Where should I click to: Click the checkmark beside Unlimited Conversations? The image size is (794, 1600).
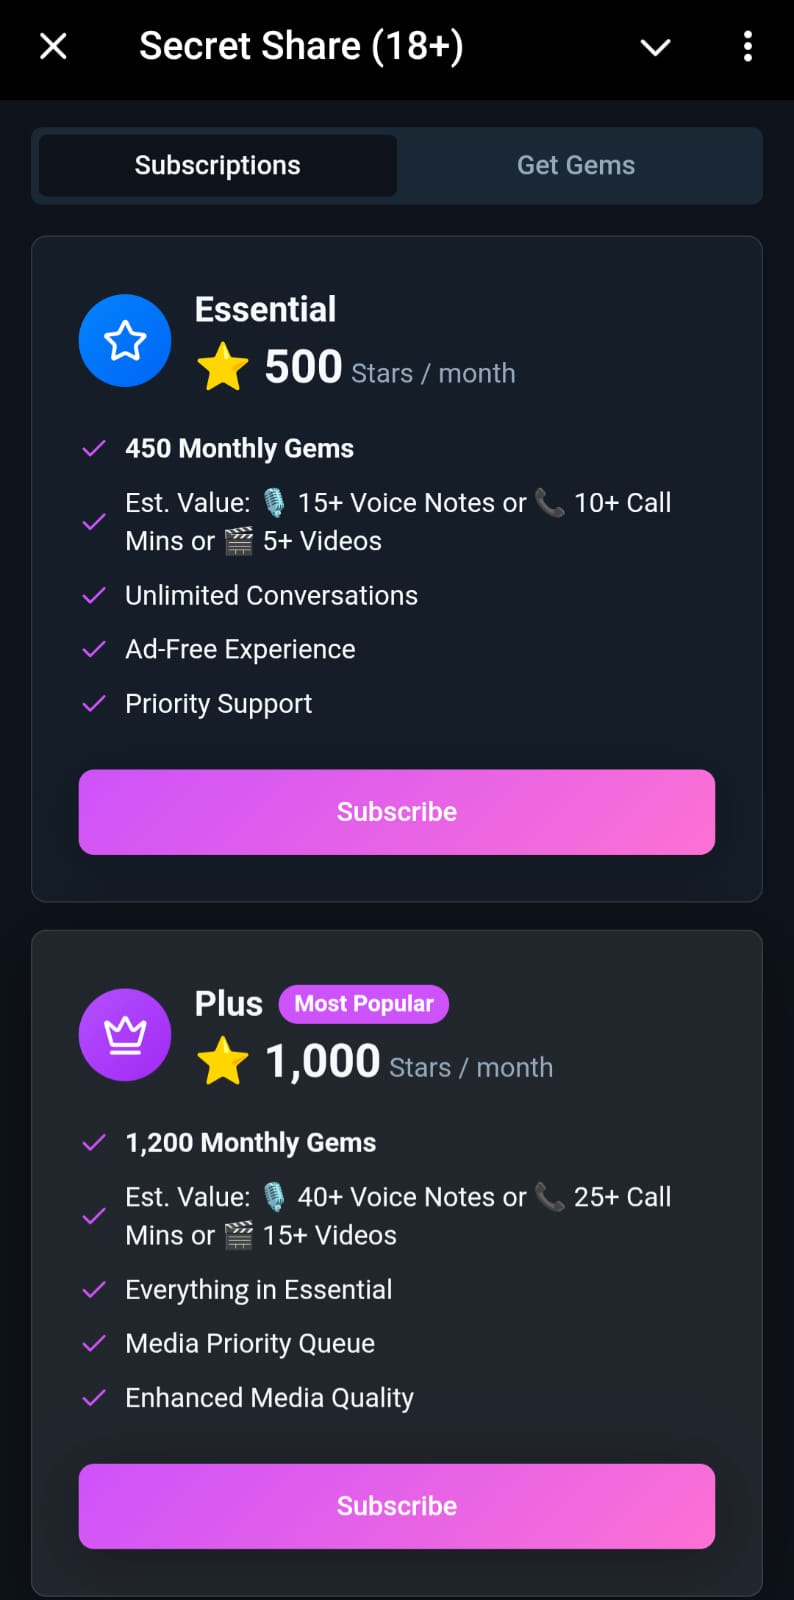pyautogui.click(x=94, y=596)
